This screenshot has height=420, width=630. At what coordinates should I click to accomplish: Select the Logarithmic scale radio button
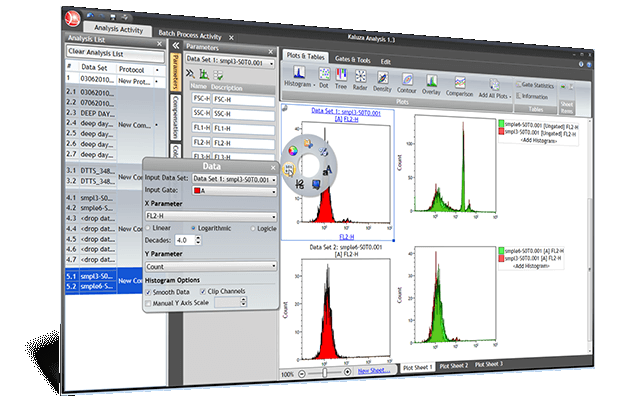[193, 228]
